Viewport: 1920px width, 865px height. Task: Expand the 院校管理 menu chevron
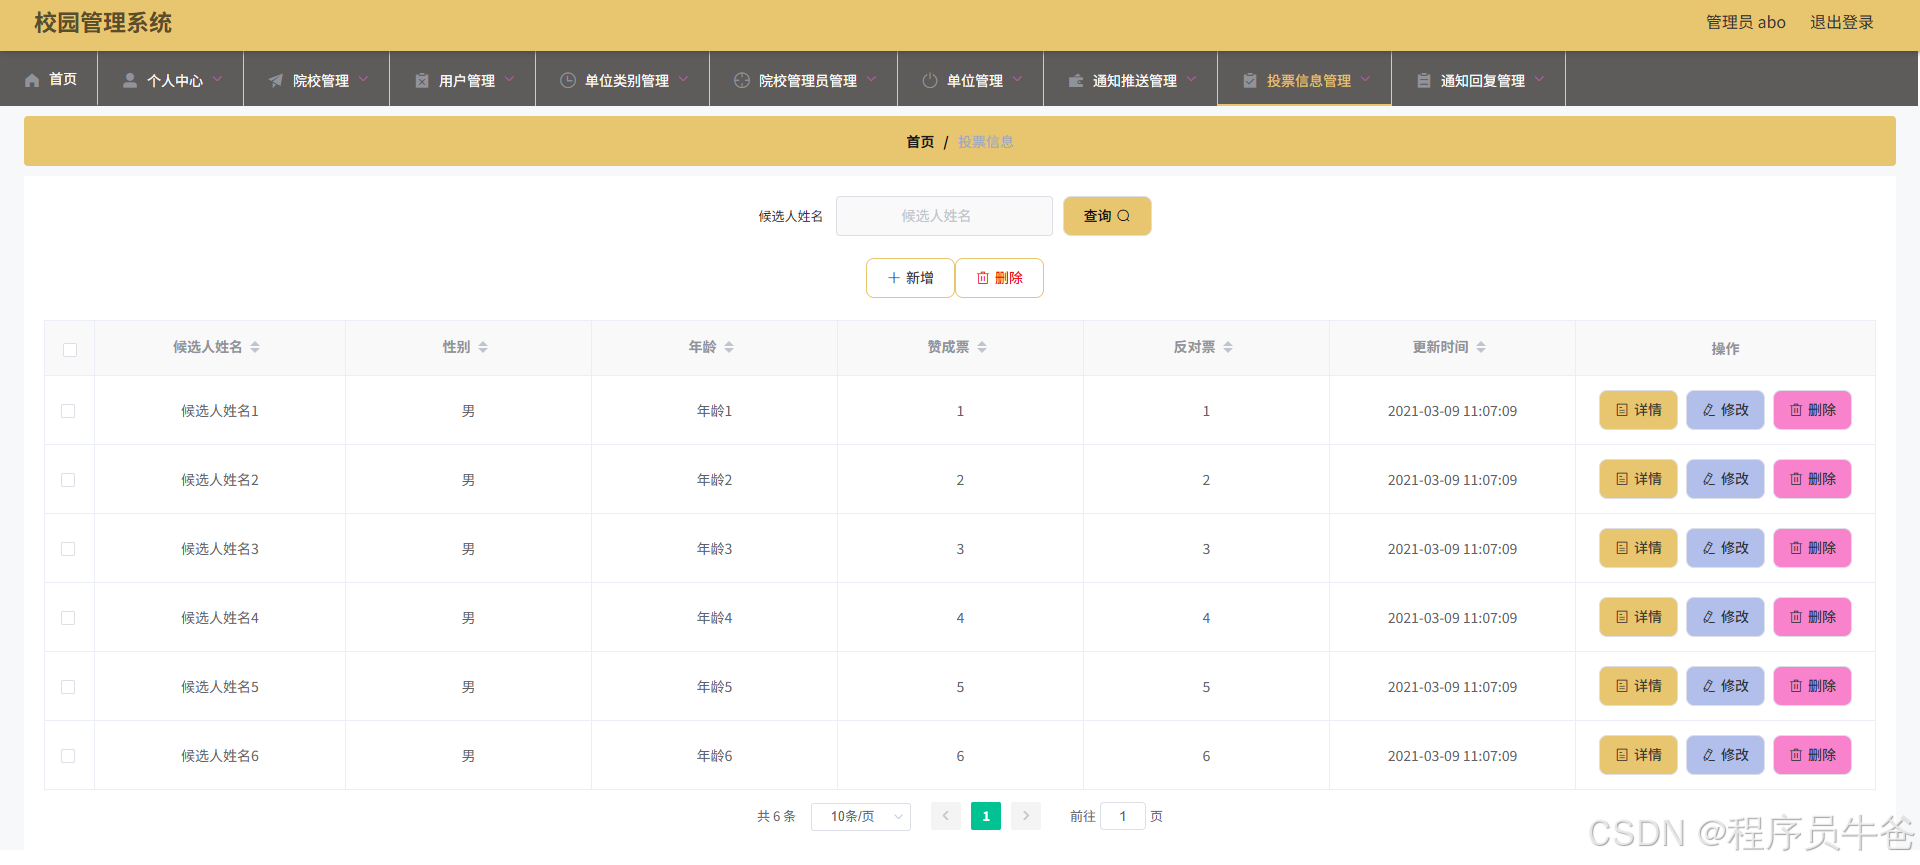click(364, 79)
